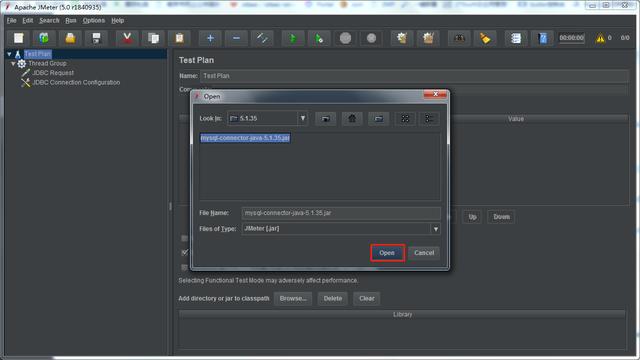The image size is (640, 360).
Task: Click Up One Level icon in Open dialog
Action: point(326,119)
